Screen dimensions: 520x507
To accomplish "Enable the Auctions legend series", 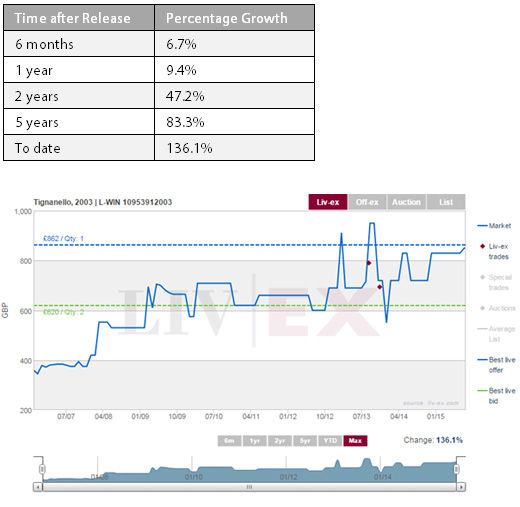I will click(497, 308).
